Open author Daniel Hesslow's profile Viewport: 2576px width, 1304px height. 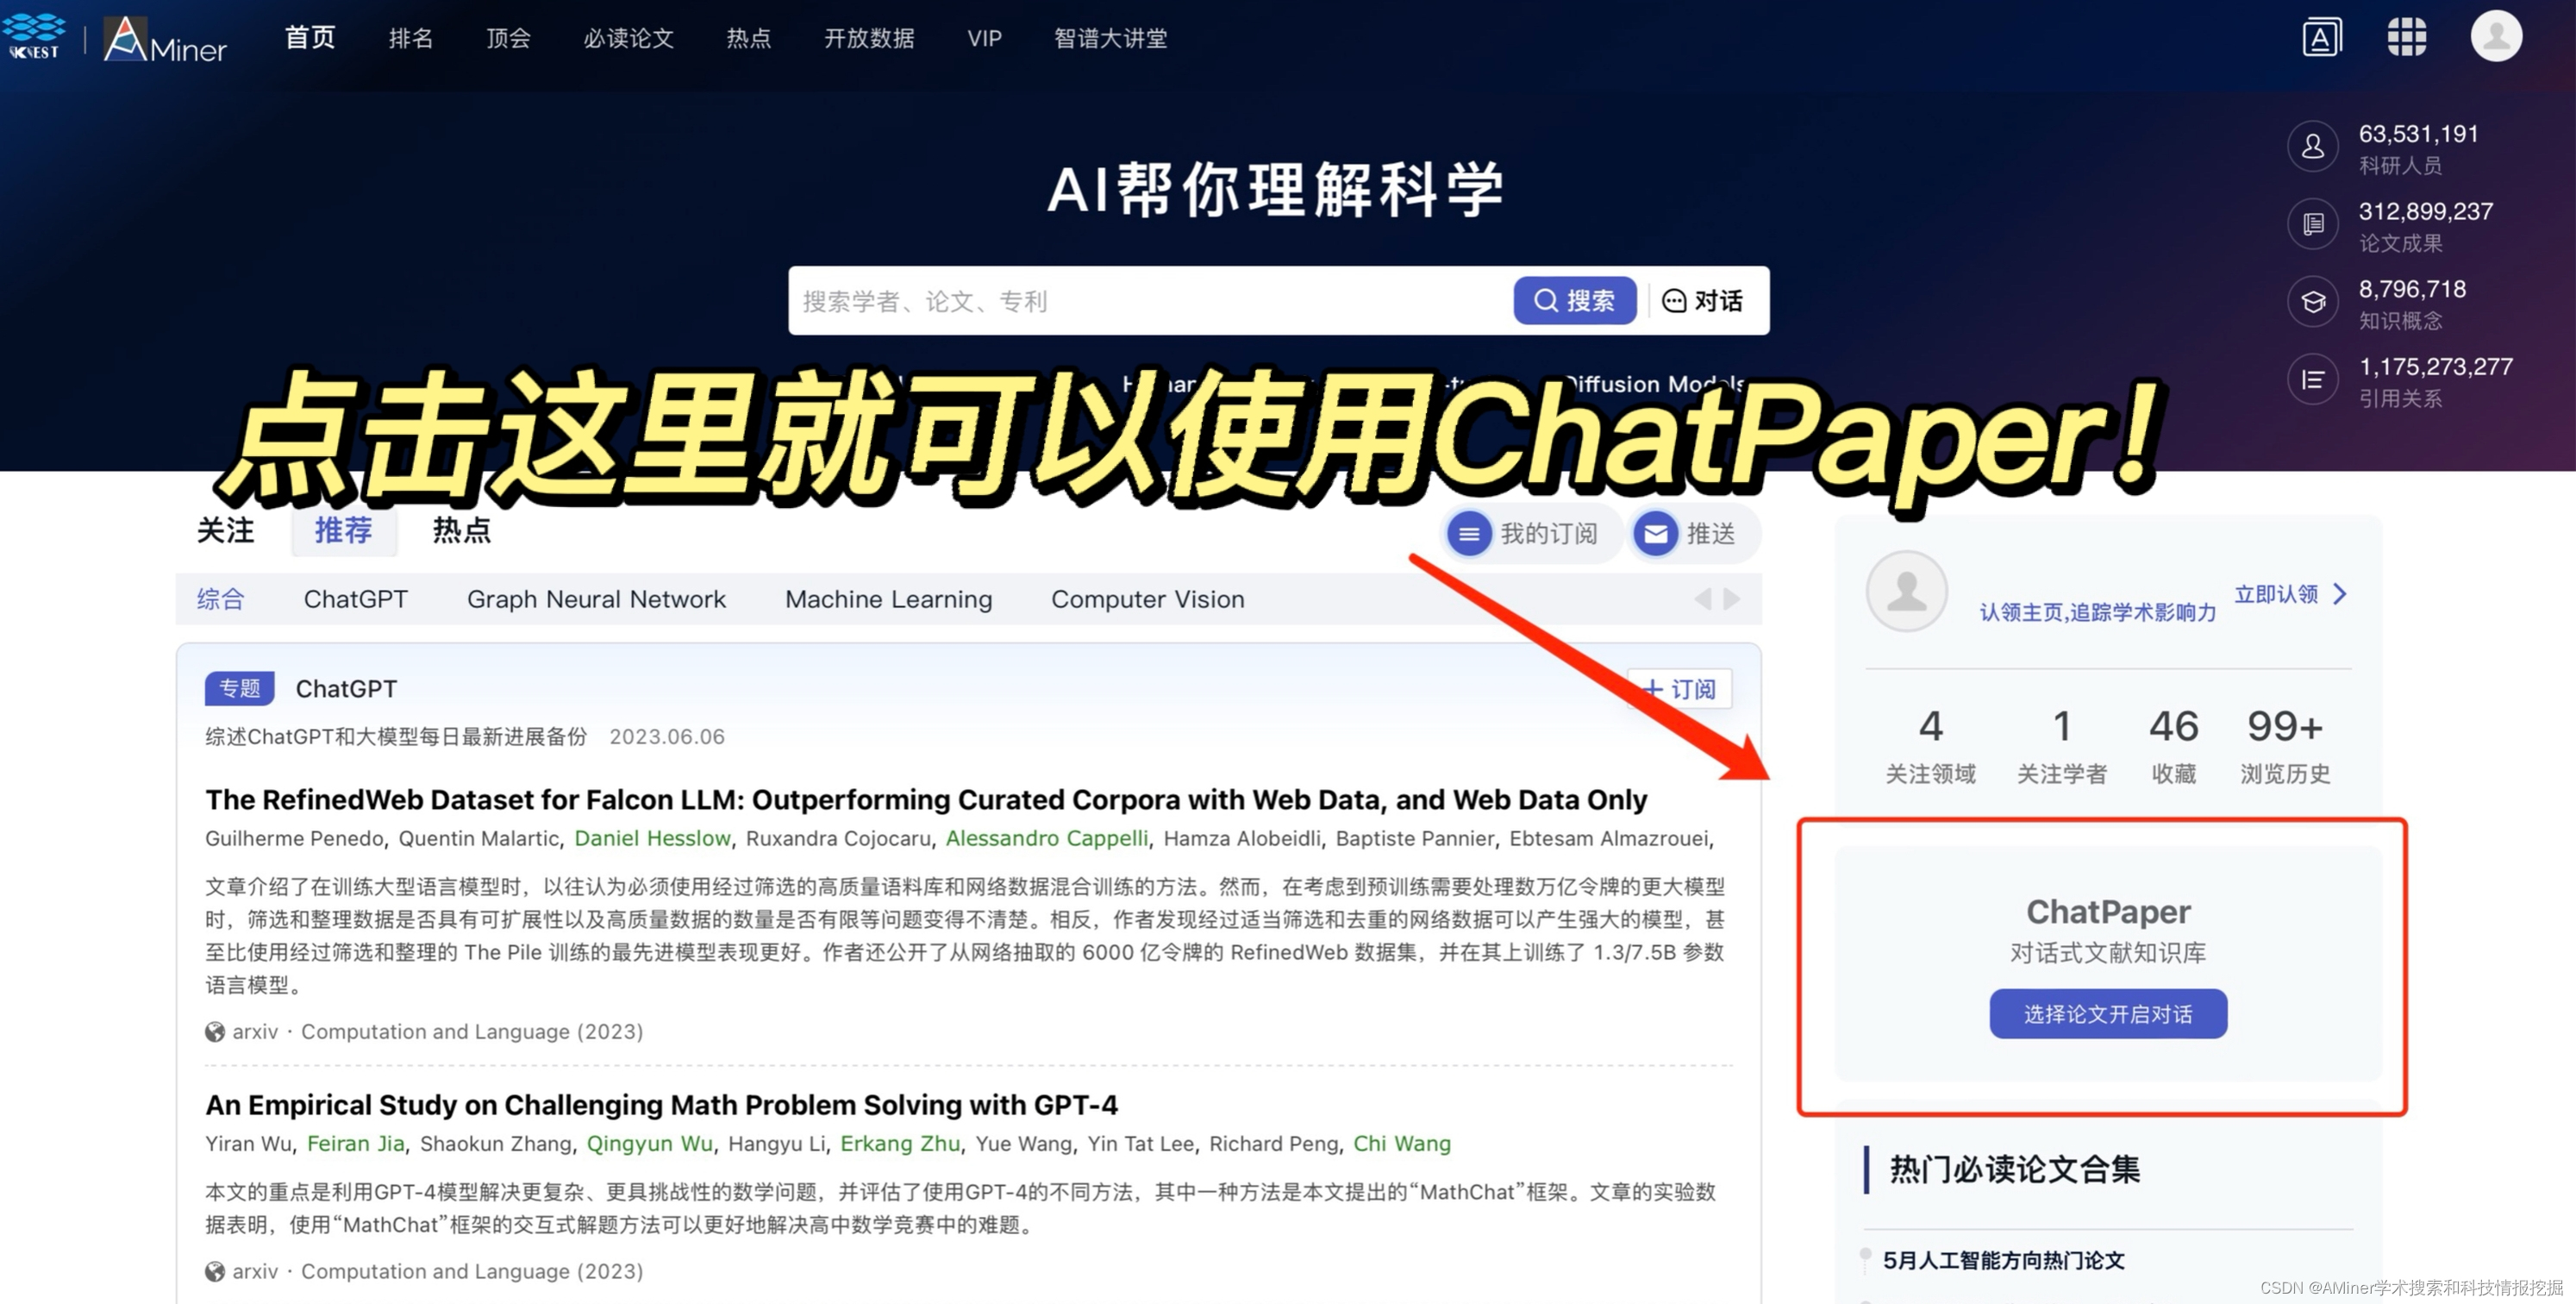tap(652, 839)
